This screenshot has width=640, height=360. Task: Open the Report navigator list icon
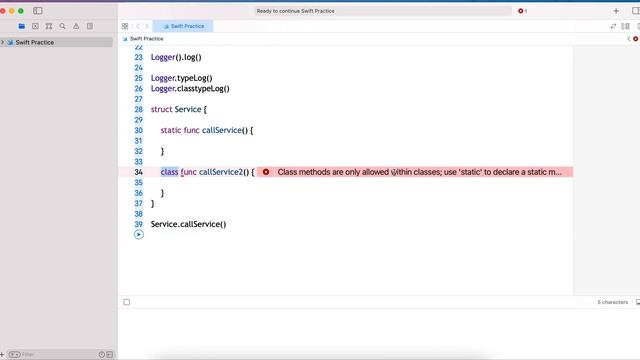[x=90, y=26]
